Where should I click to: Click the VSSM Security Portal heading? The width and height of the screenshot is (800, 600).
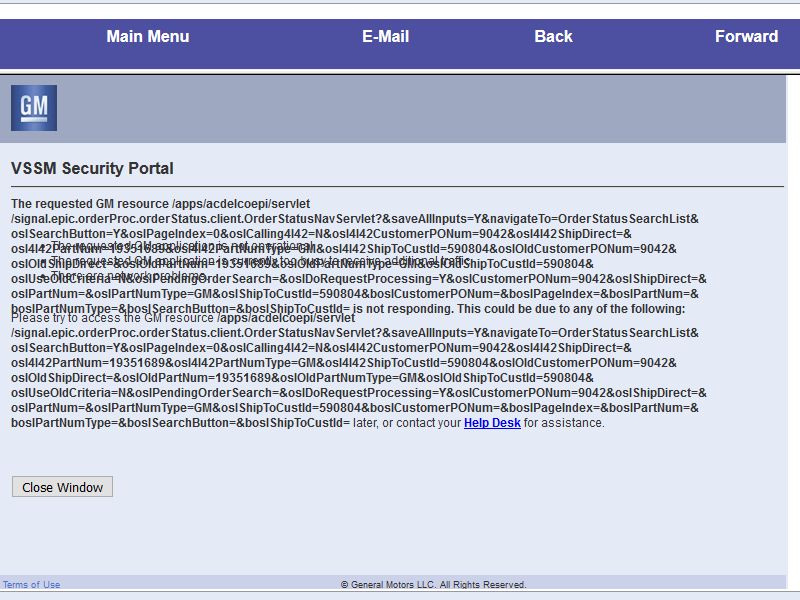click(92, 168)
